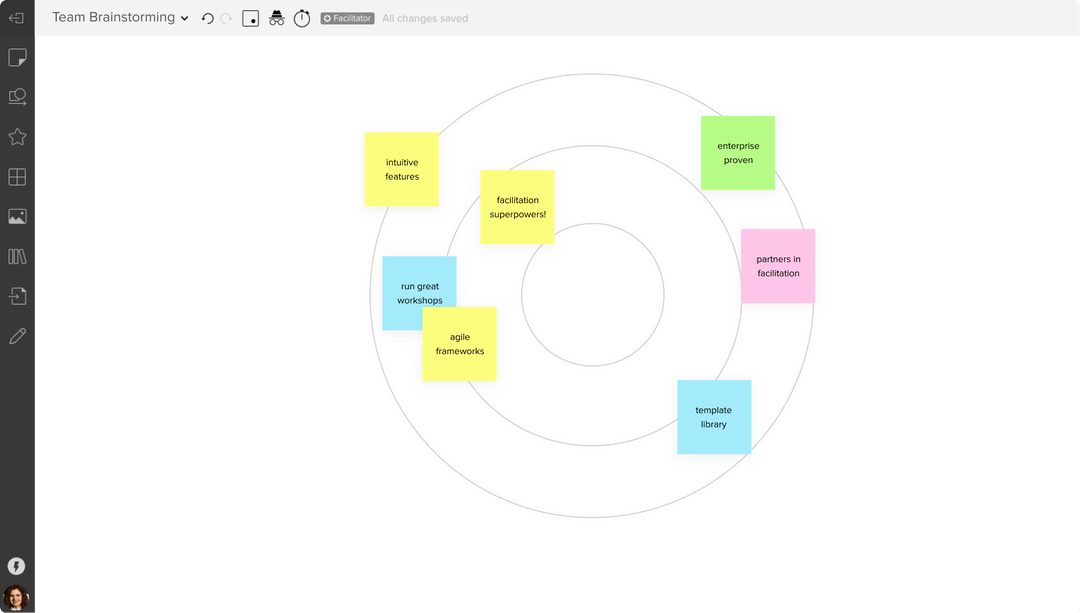Image resolution: width=1080 pixels, height=613 pixels.
Task: Open the grid templates tool
Action: tap(17, 177)
